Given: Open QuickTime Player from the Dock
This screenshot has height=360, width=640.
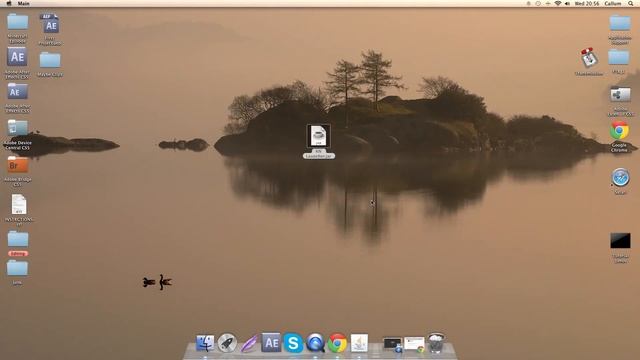Looking at the screenshot, I should click(x=315, y=343).
